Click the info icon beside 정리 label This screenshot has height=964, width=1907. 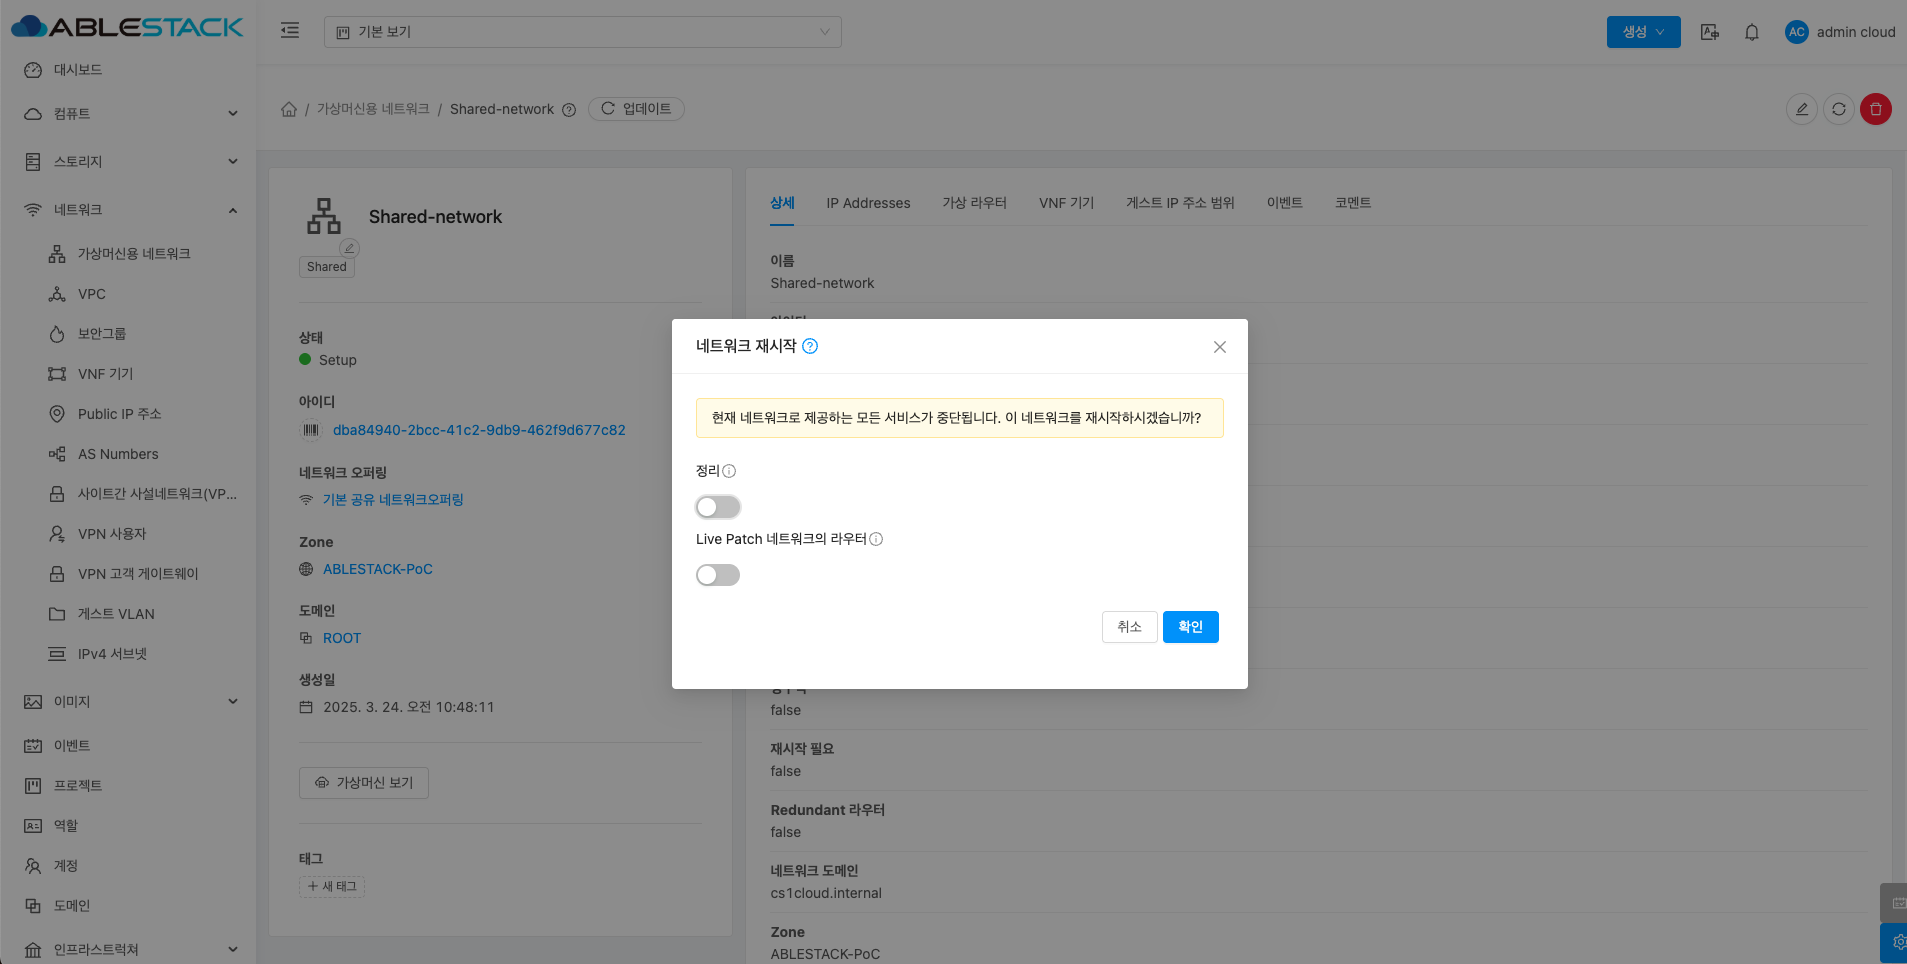(x=729, y=471)
